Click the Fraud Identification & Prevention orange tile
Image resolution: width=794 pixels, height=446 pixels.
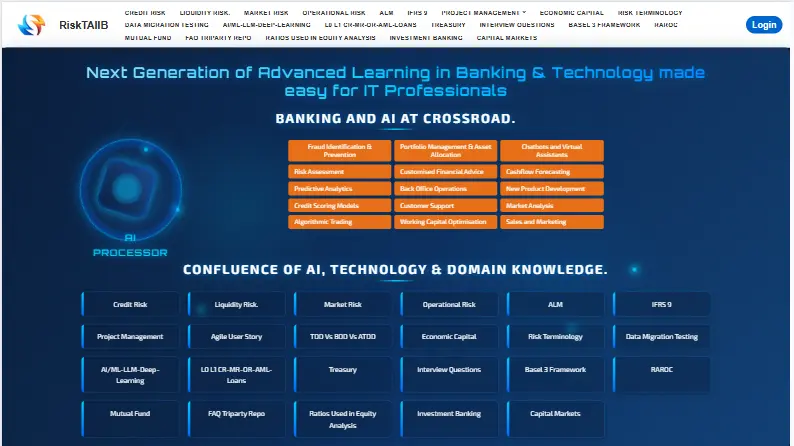click(340, 150)
